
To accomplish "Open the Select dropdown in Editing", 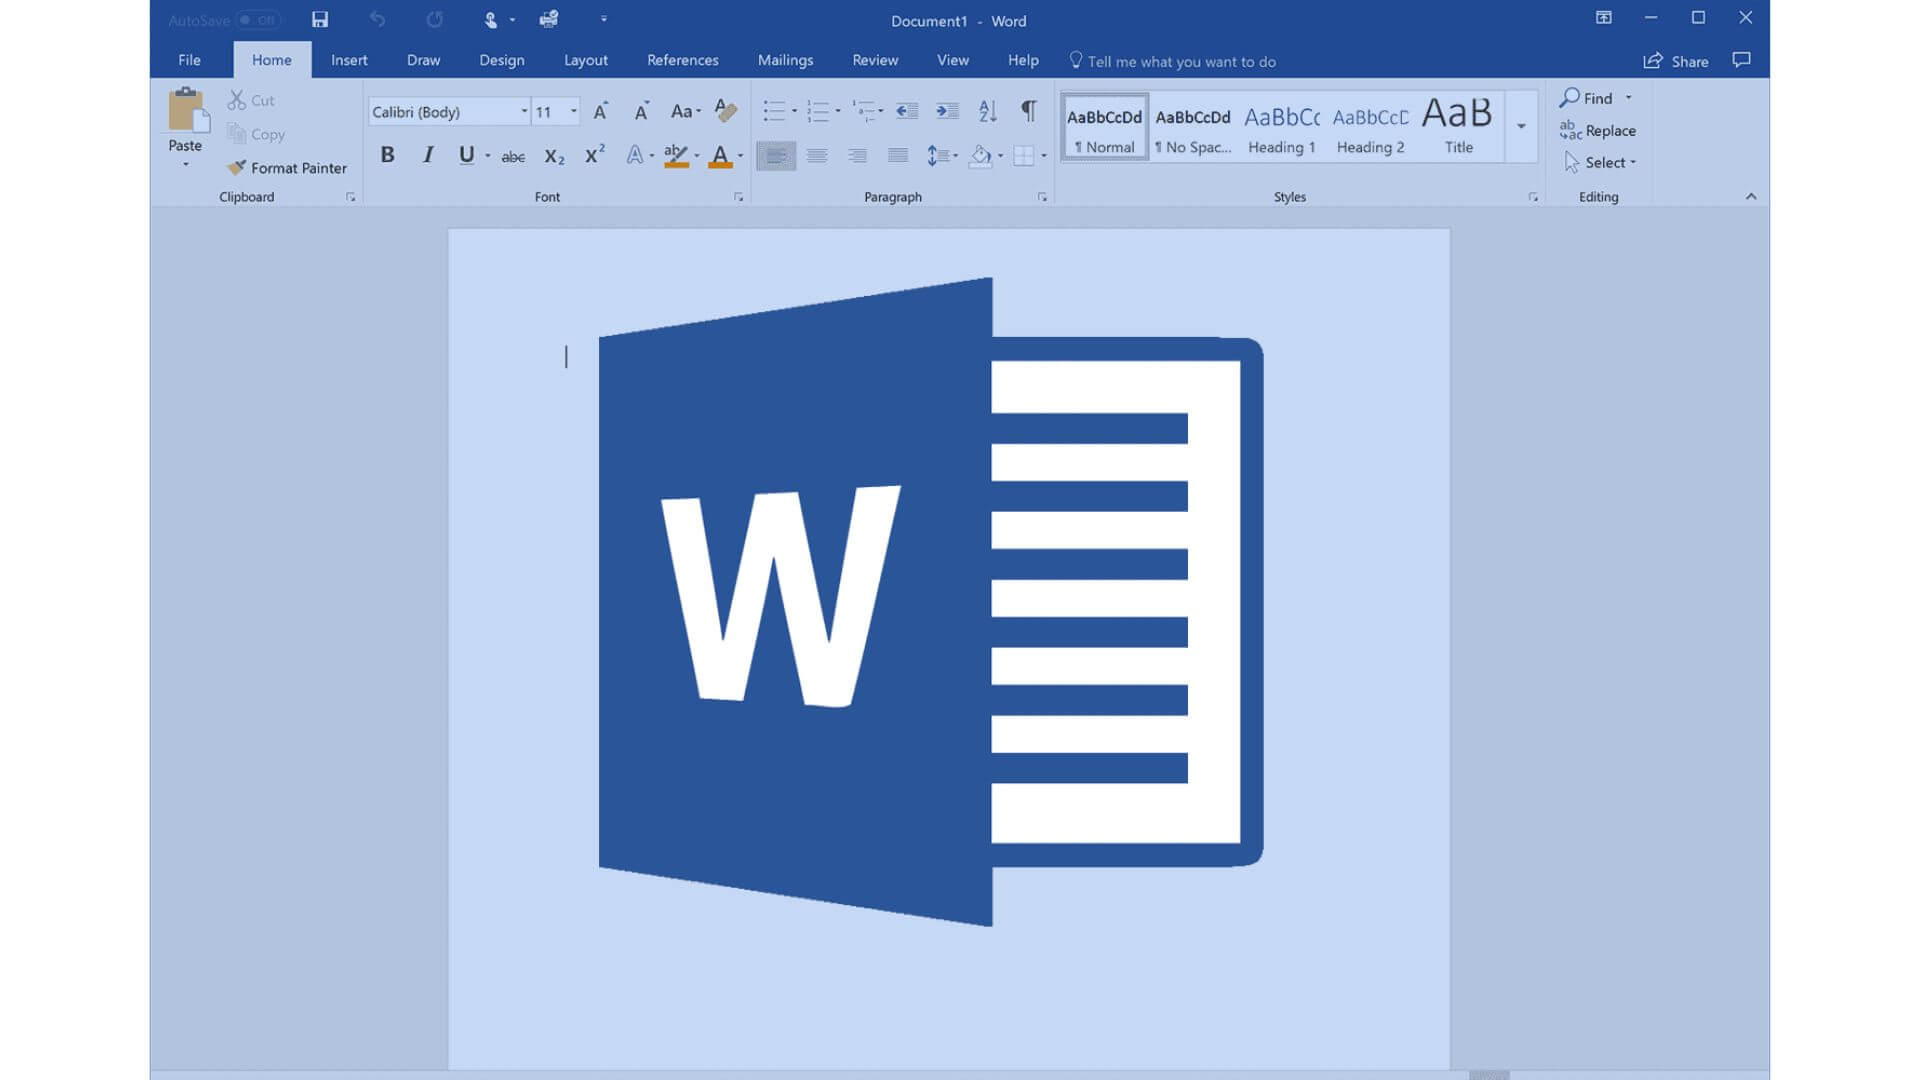I will pos(1600,162).
